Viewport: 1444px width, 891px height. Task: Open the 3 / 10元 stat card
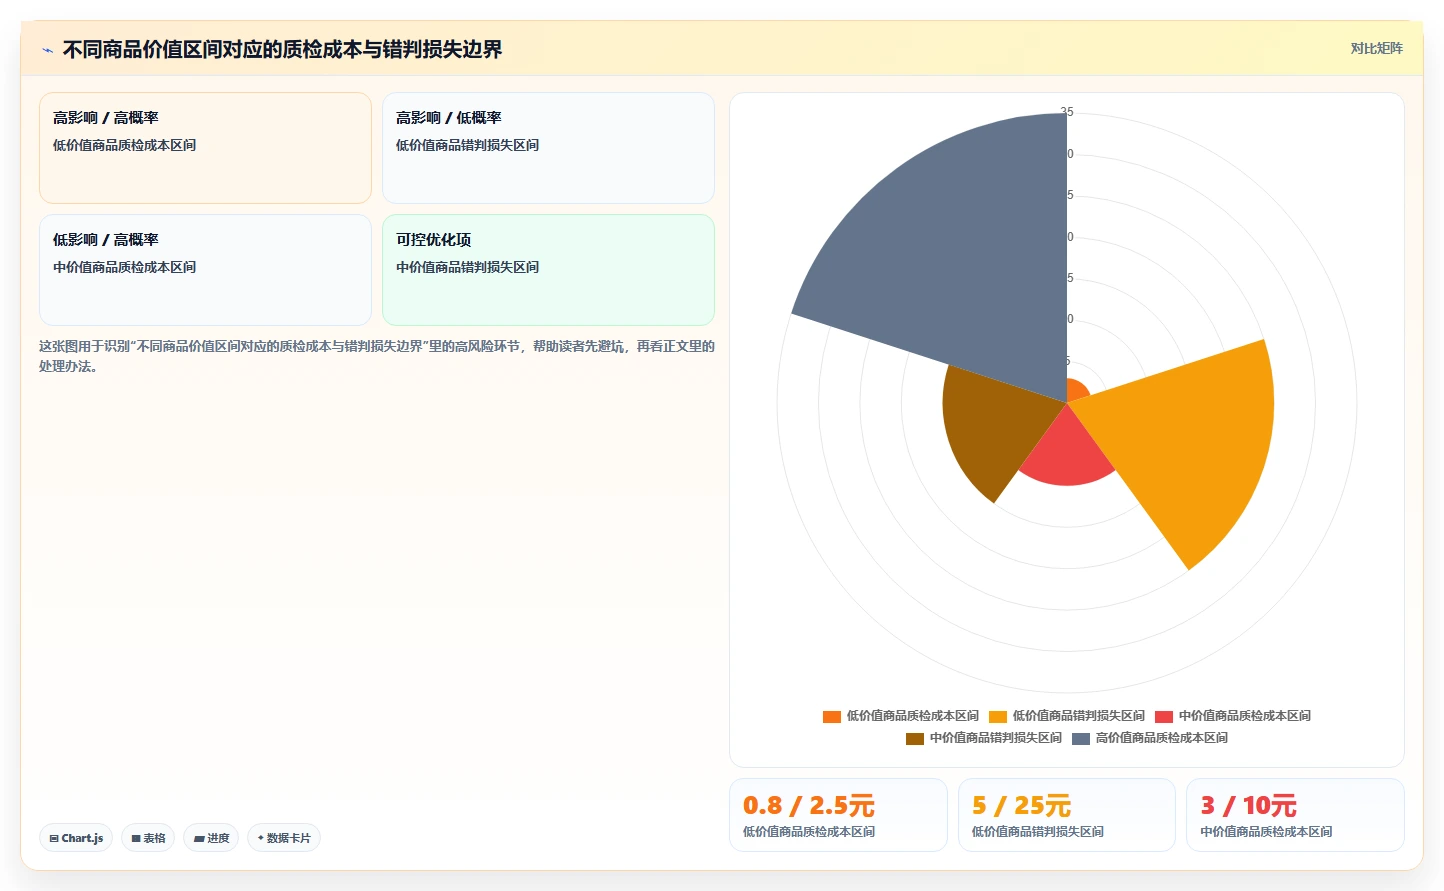coord(1295,815)
